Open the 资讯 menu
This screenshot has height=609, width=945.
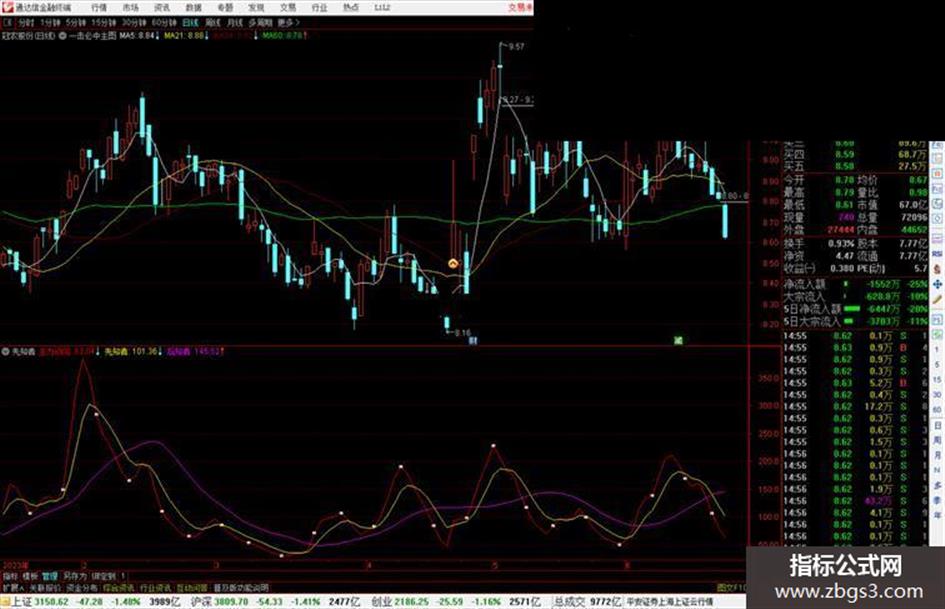[x=162, y=7]
